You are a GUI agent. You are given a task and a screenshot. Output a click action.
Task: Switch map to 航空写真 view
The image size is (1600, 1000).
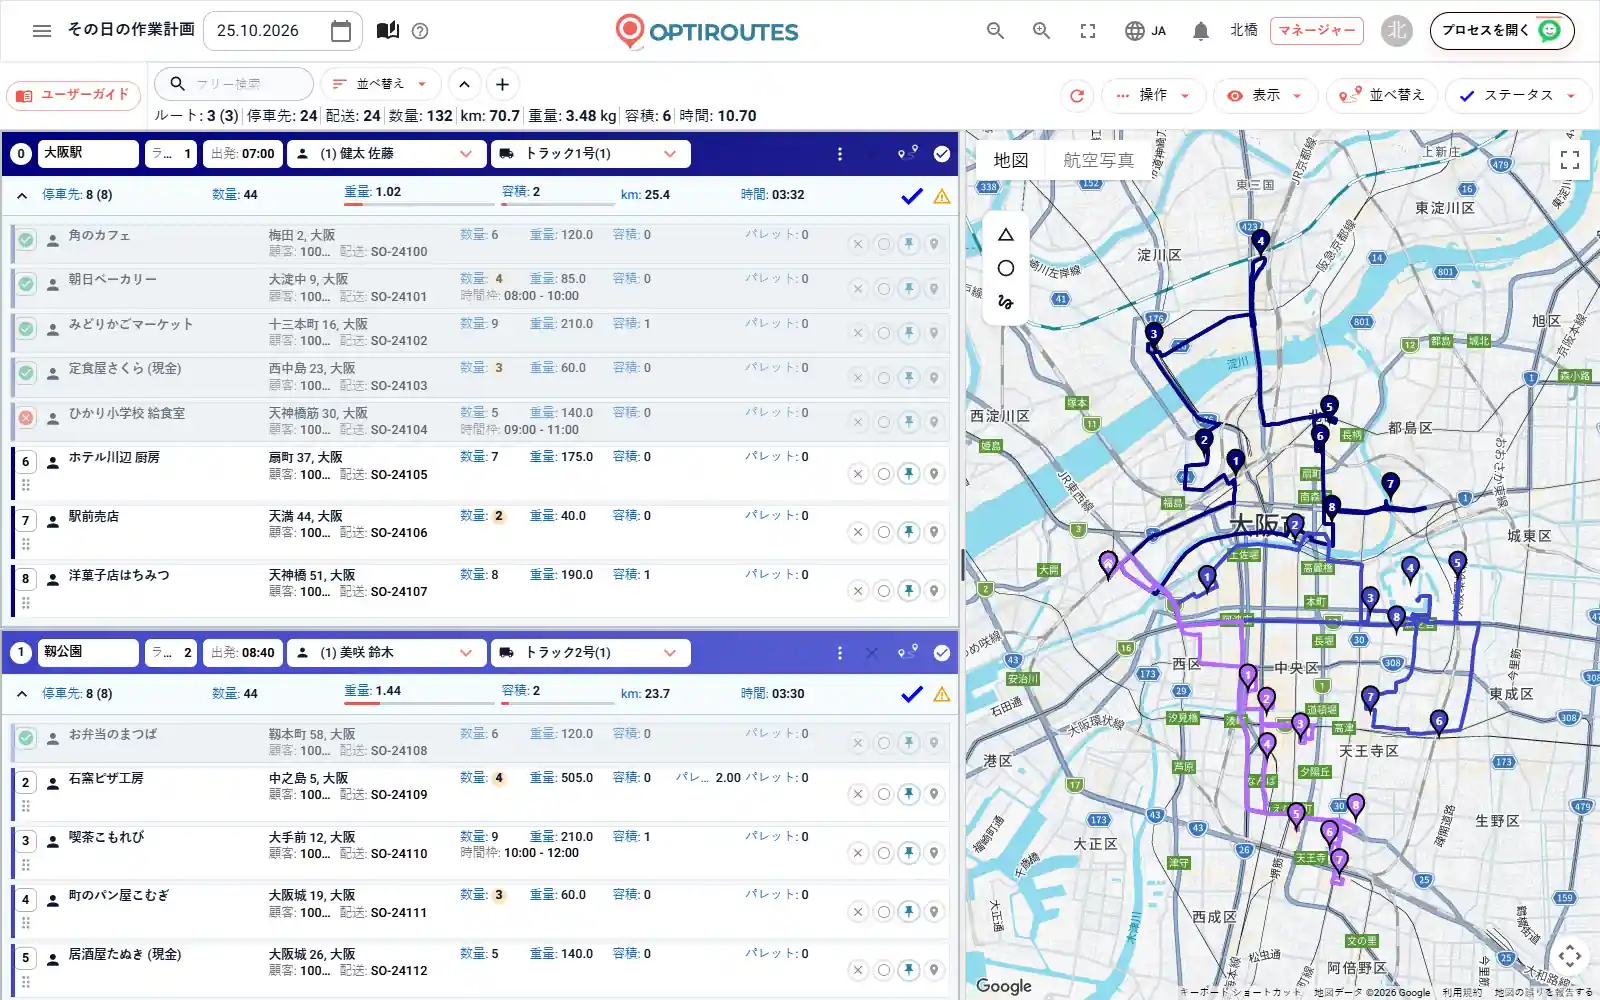click(x=1098, y=160)
